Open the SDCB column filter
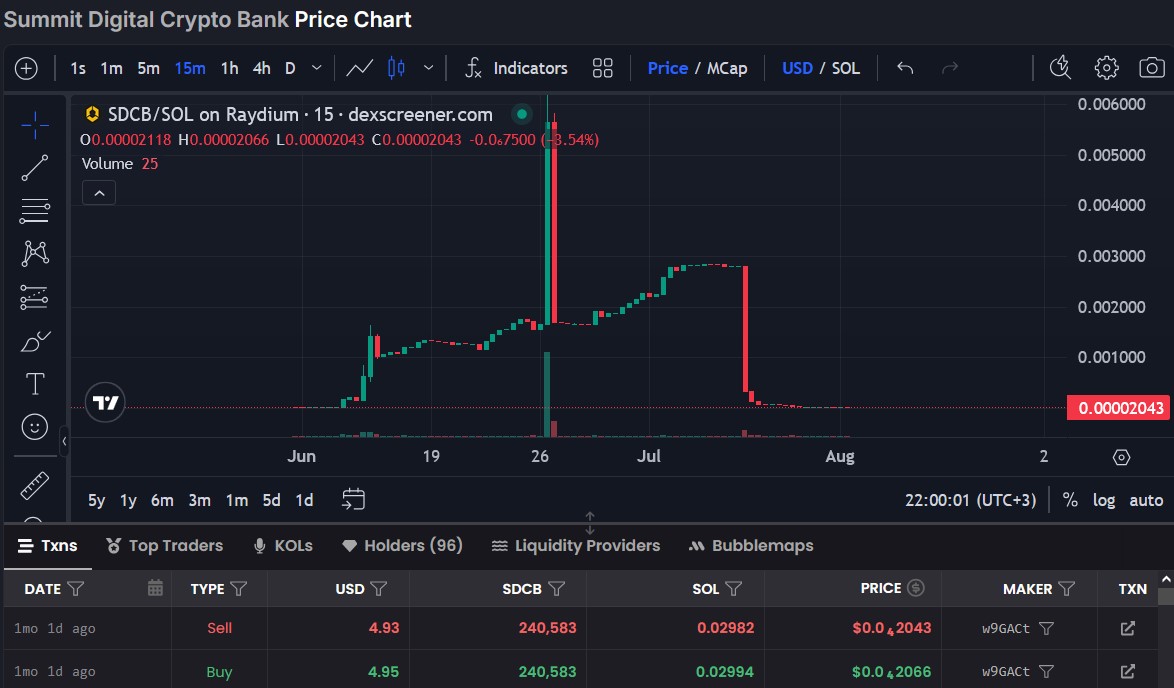 click(556, 589)
